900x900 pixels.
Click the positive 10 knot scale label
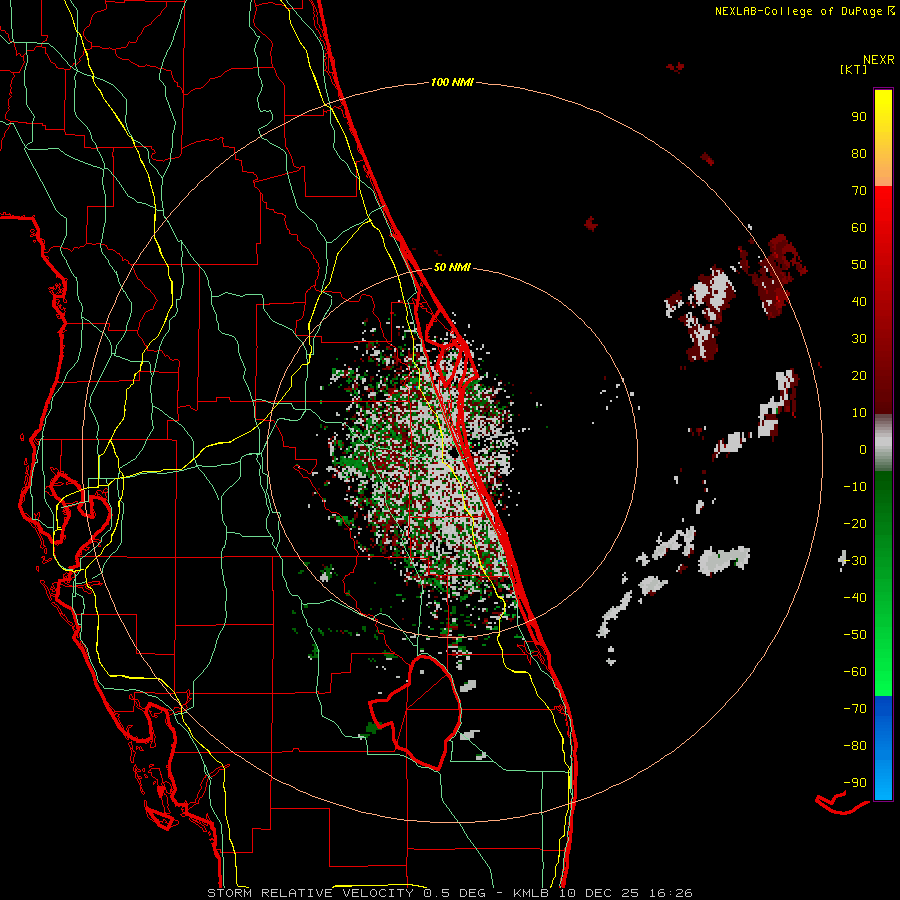pos(859,413)
